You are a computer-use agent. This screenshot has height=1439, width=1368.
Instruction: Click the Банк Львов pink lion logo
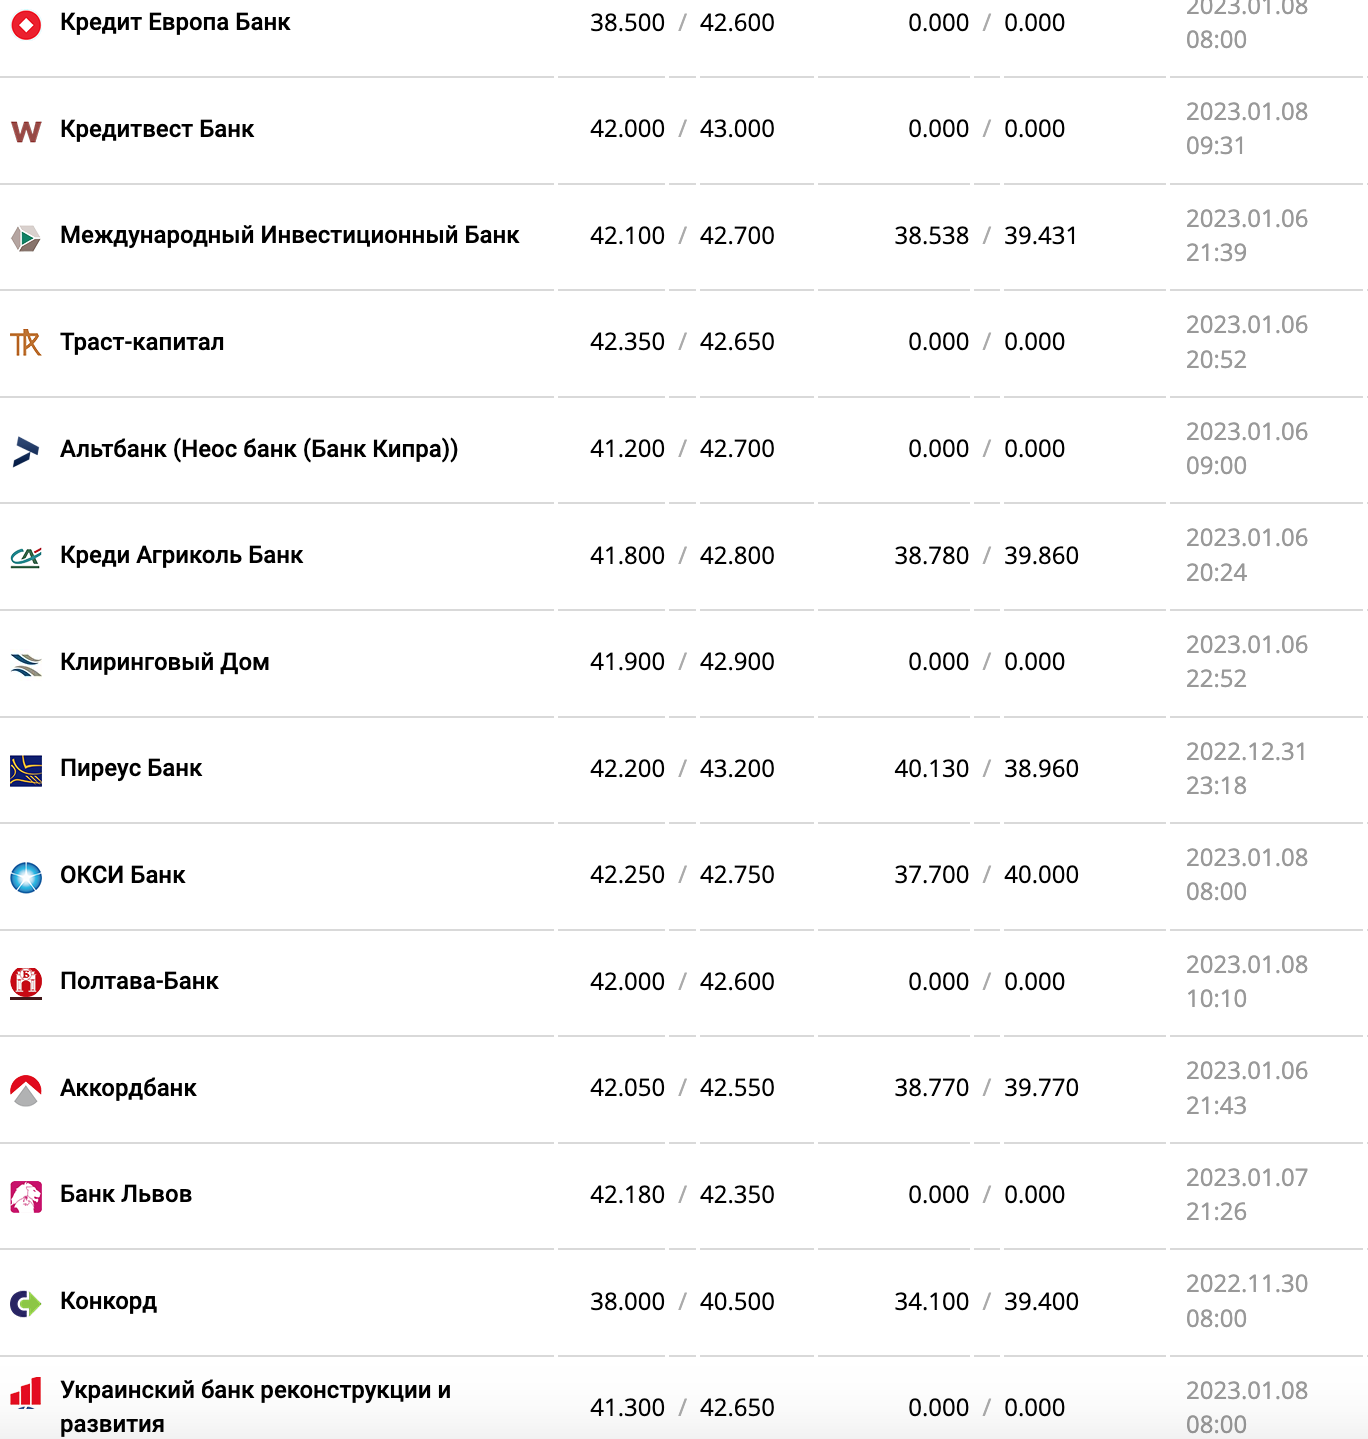[x=26, y=1196]
